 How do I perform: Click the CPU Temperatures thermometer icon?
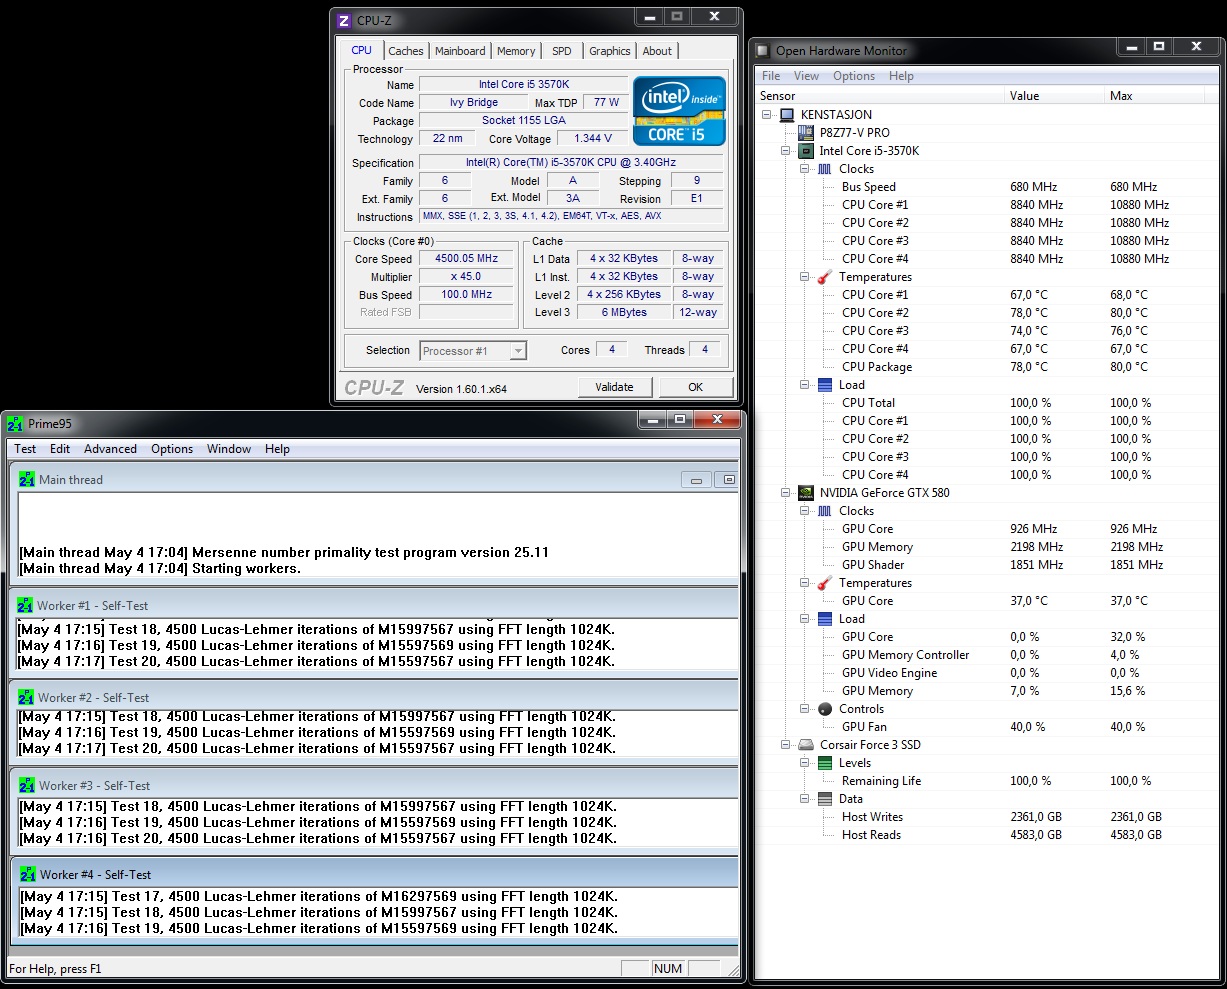[x=825, y=277]
